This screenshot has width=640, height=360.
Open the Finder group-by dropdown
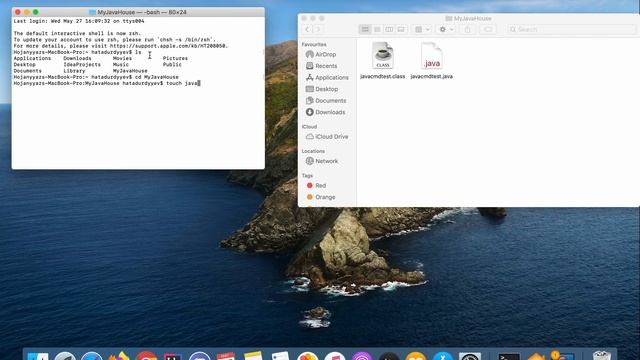coord(422,29)
